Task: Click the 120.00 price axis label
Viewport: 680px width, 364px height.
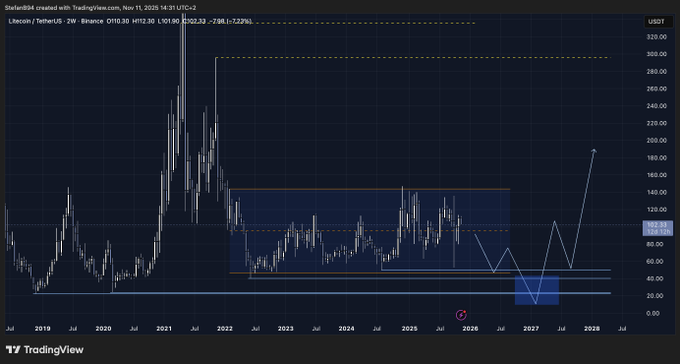Action: (x=656, y=210)
